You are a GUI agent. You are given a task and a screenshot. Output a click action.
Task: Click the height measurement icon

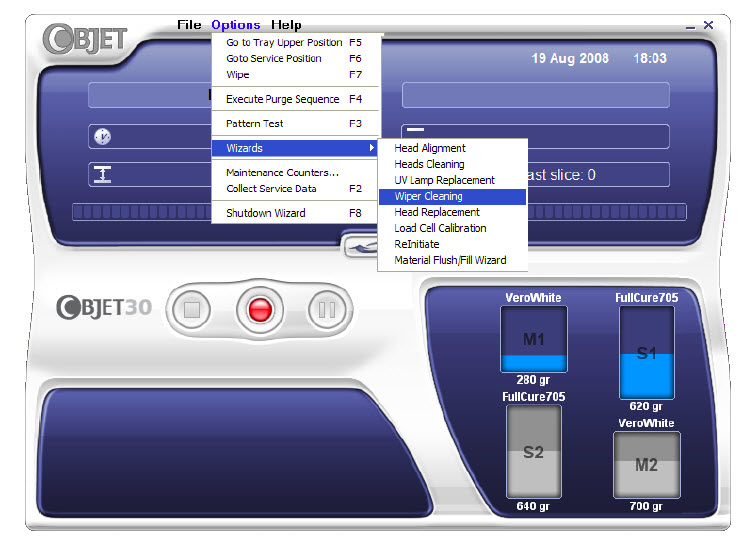(102, 174)
